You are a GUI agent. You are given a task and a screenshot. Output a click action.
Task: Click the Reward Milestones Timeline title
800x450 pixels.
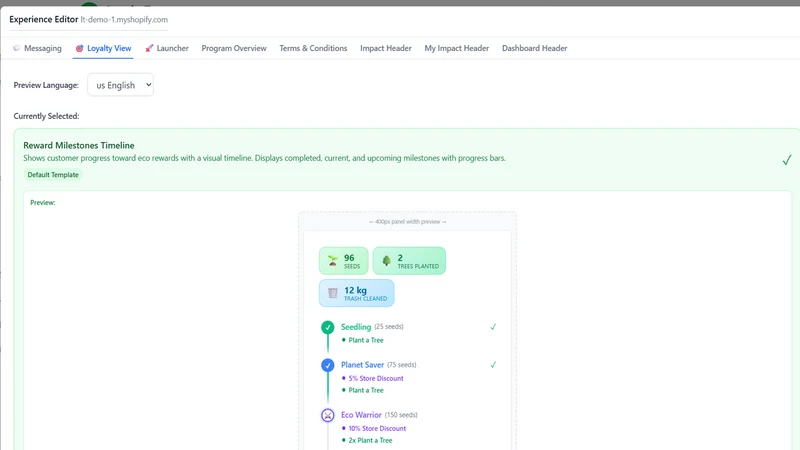[79, 145]
